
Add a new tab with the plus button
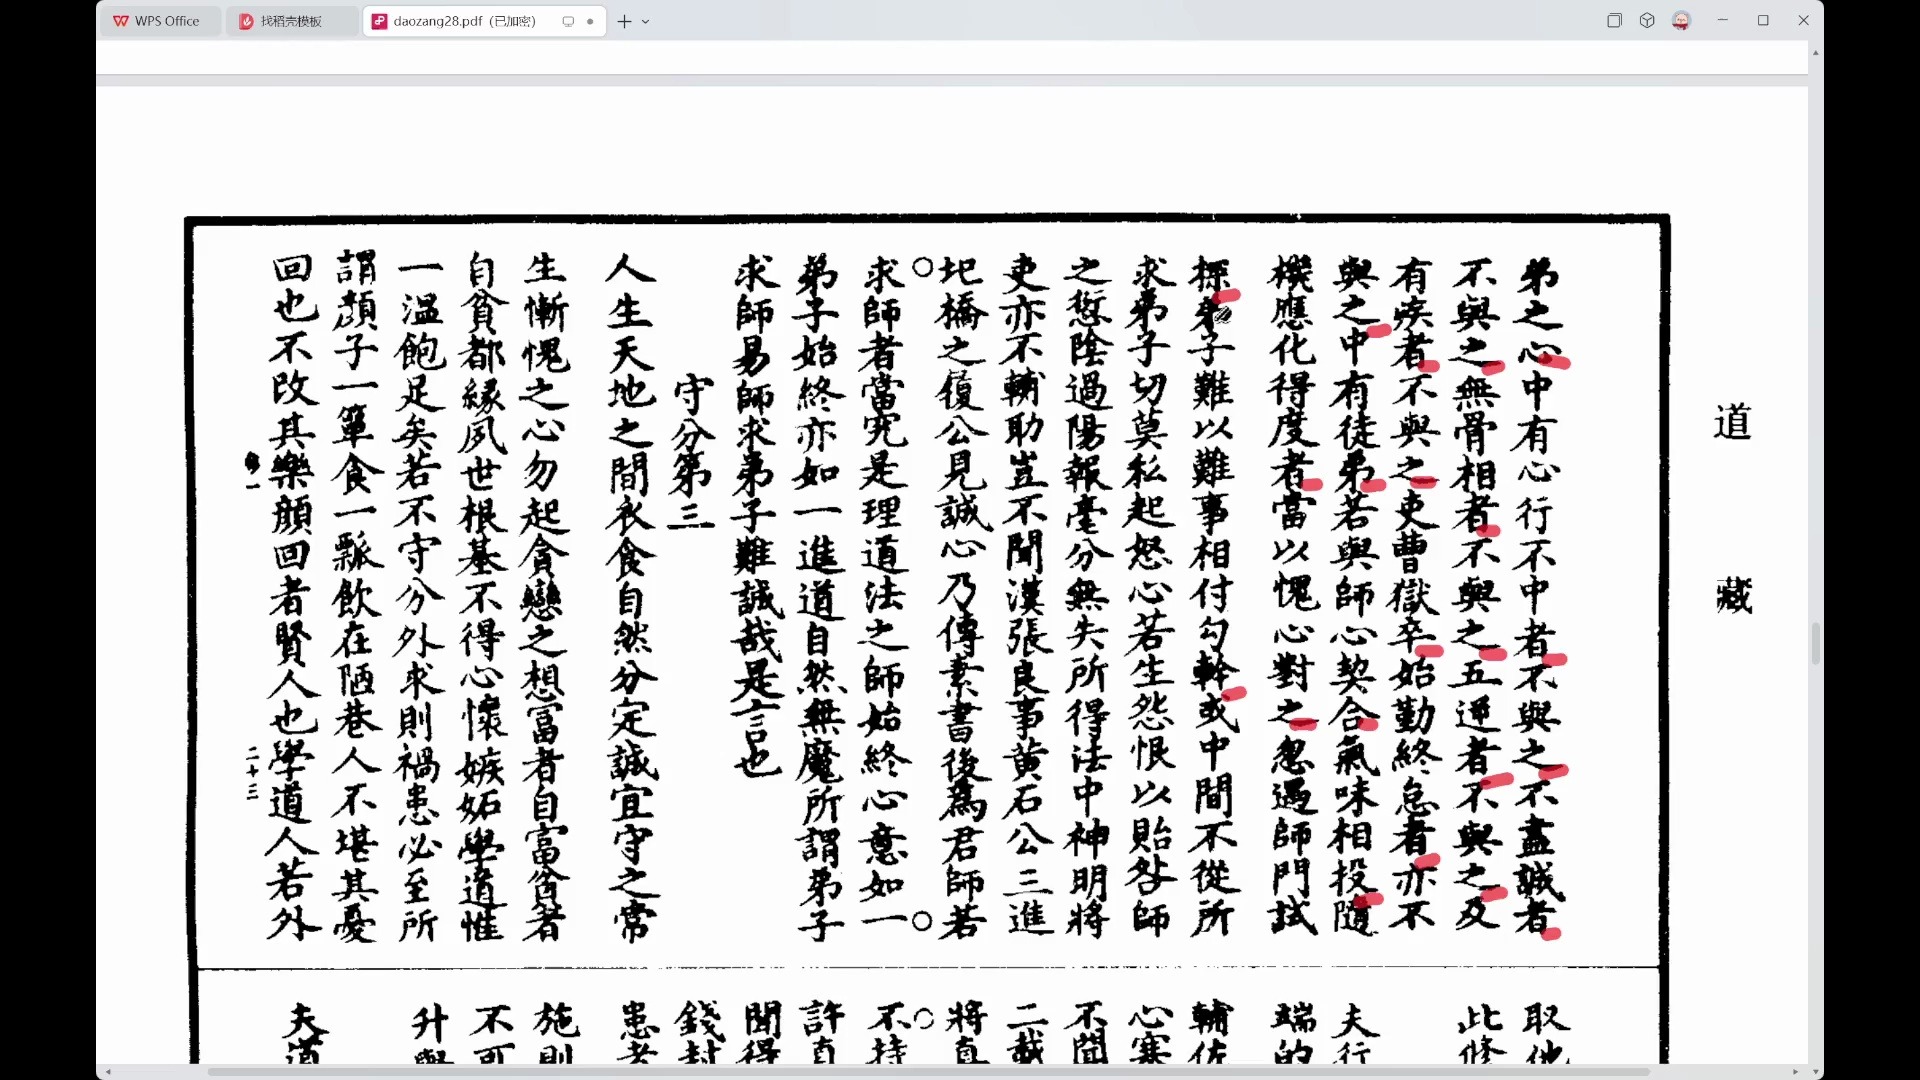[624, 21]
